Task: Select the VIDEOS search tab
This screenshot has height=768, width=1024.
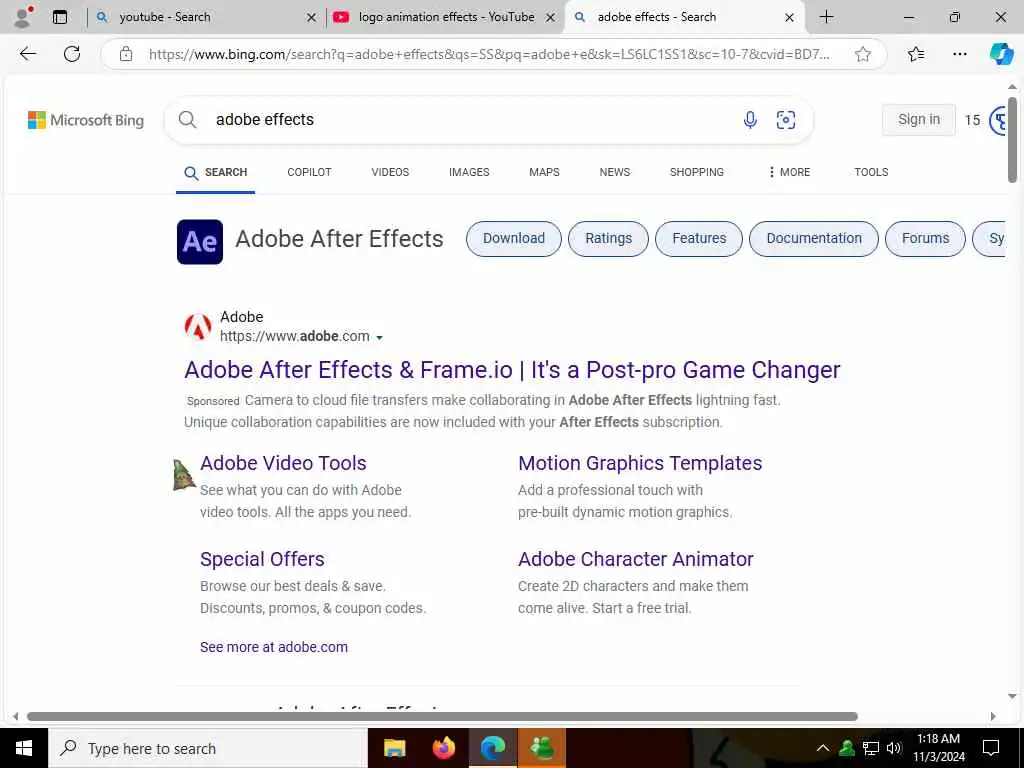Action: point(391,172)
